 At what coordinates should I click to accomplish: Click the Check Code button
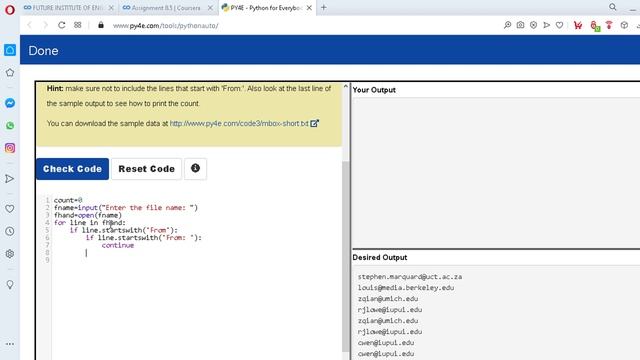pyautogui.click(x=73, y=169)
